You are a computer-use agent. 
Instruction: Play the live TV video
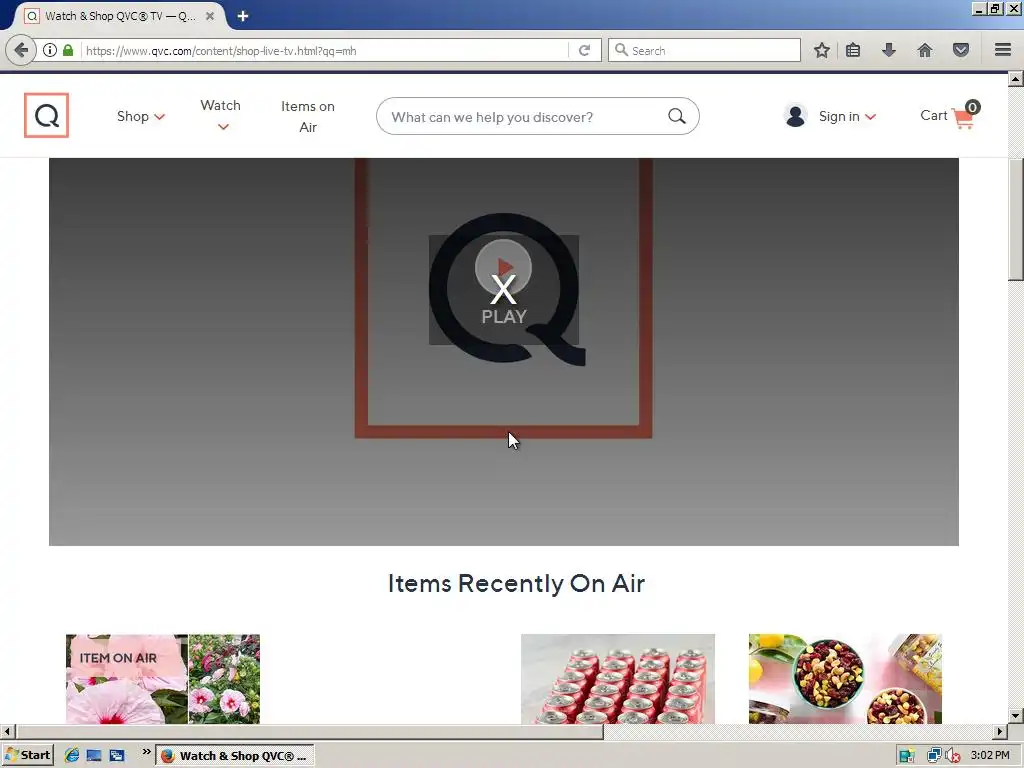pos(504,289)
